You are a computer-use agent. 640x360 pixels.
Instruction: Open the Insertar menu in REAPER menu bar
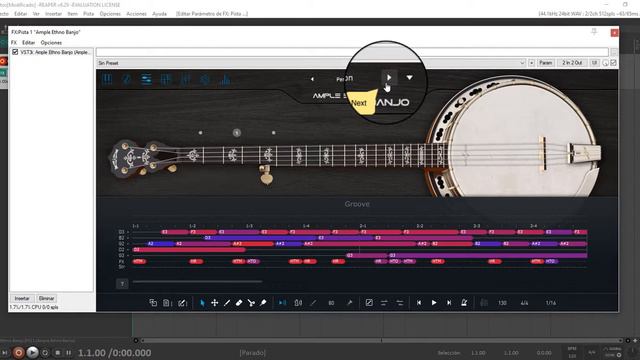tap(53, 14)
